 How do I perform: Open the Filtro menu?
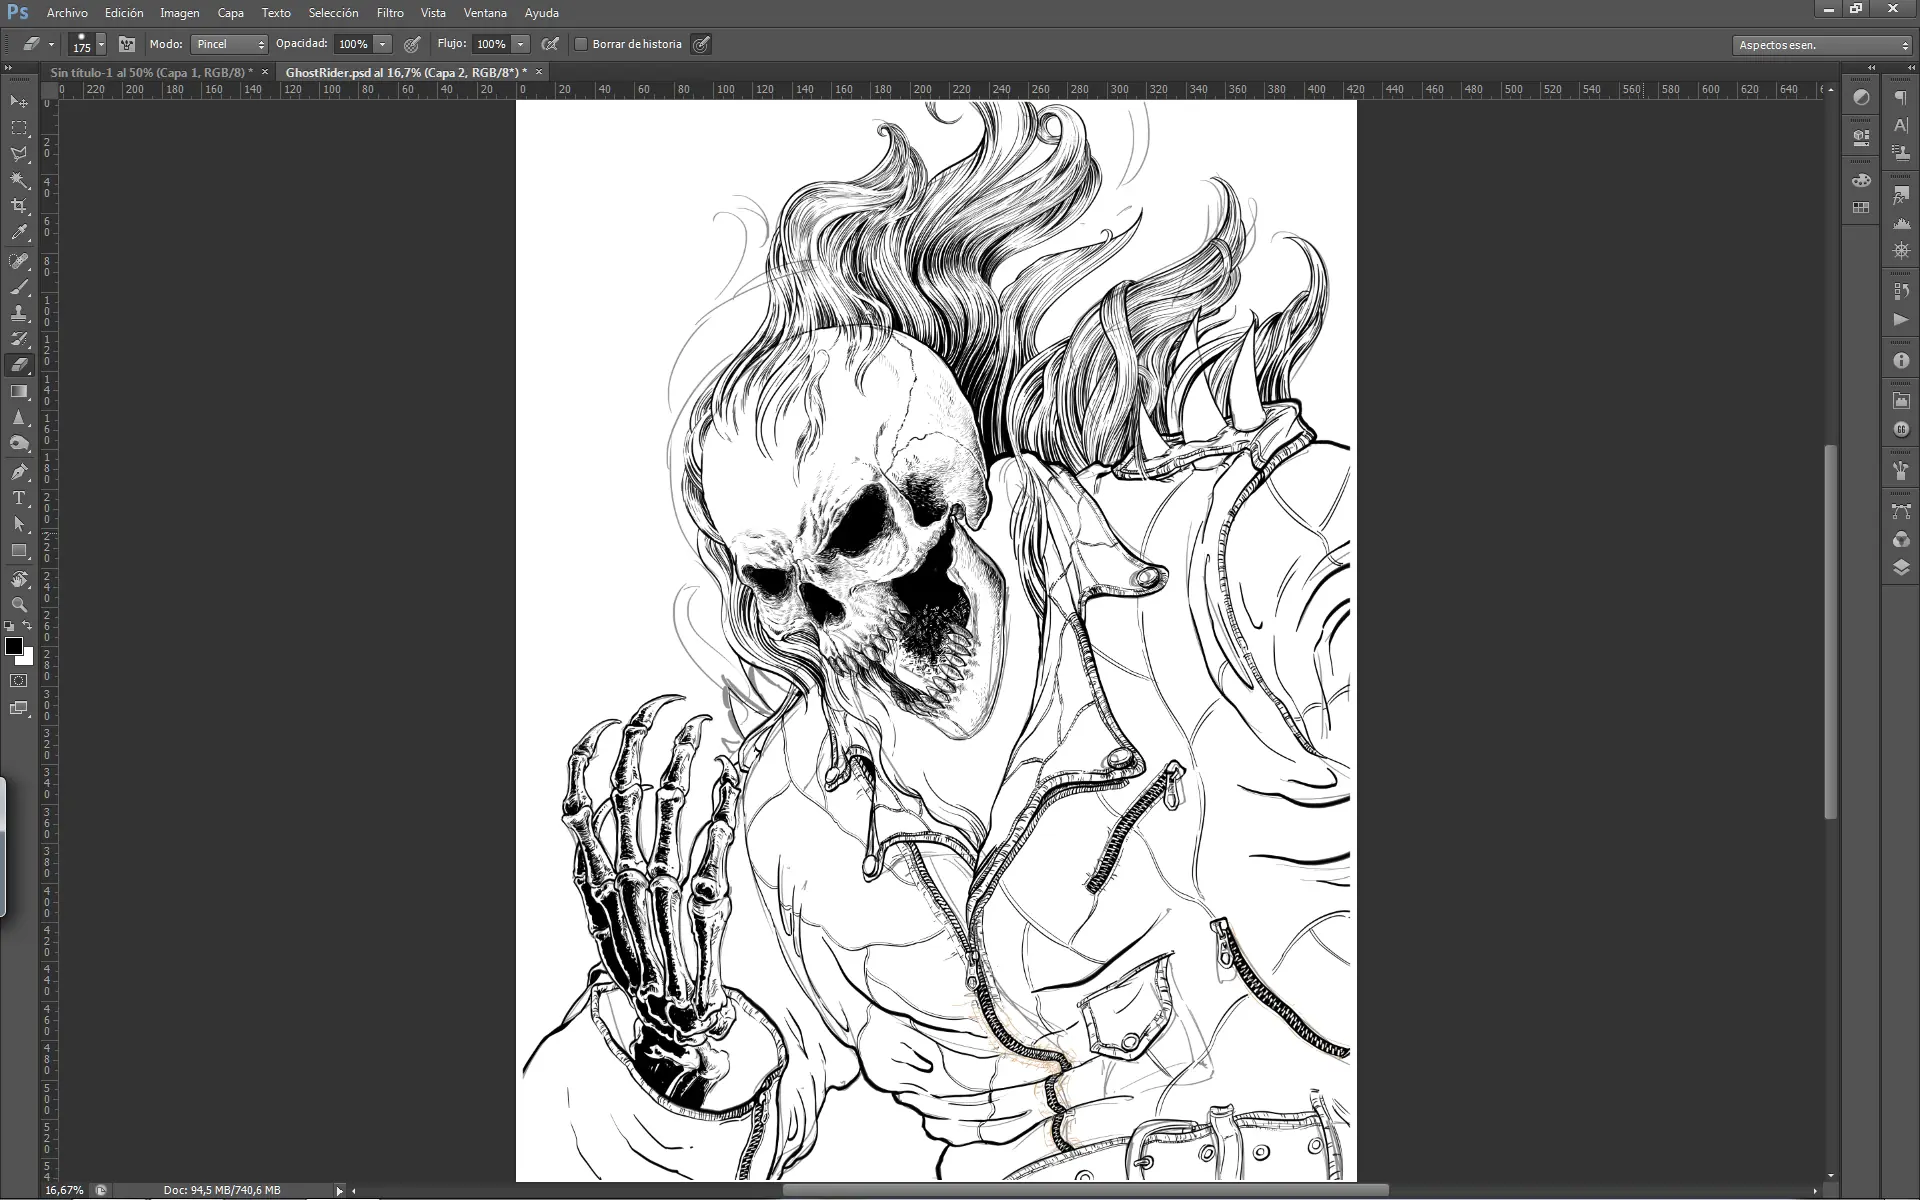tap(390, 13)
